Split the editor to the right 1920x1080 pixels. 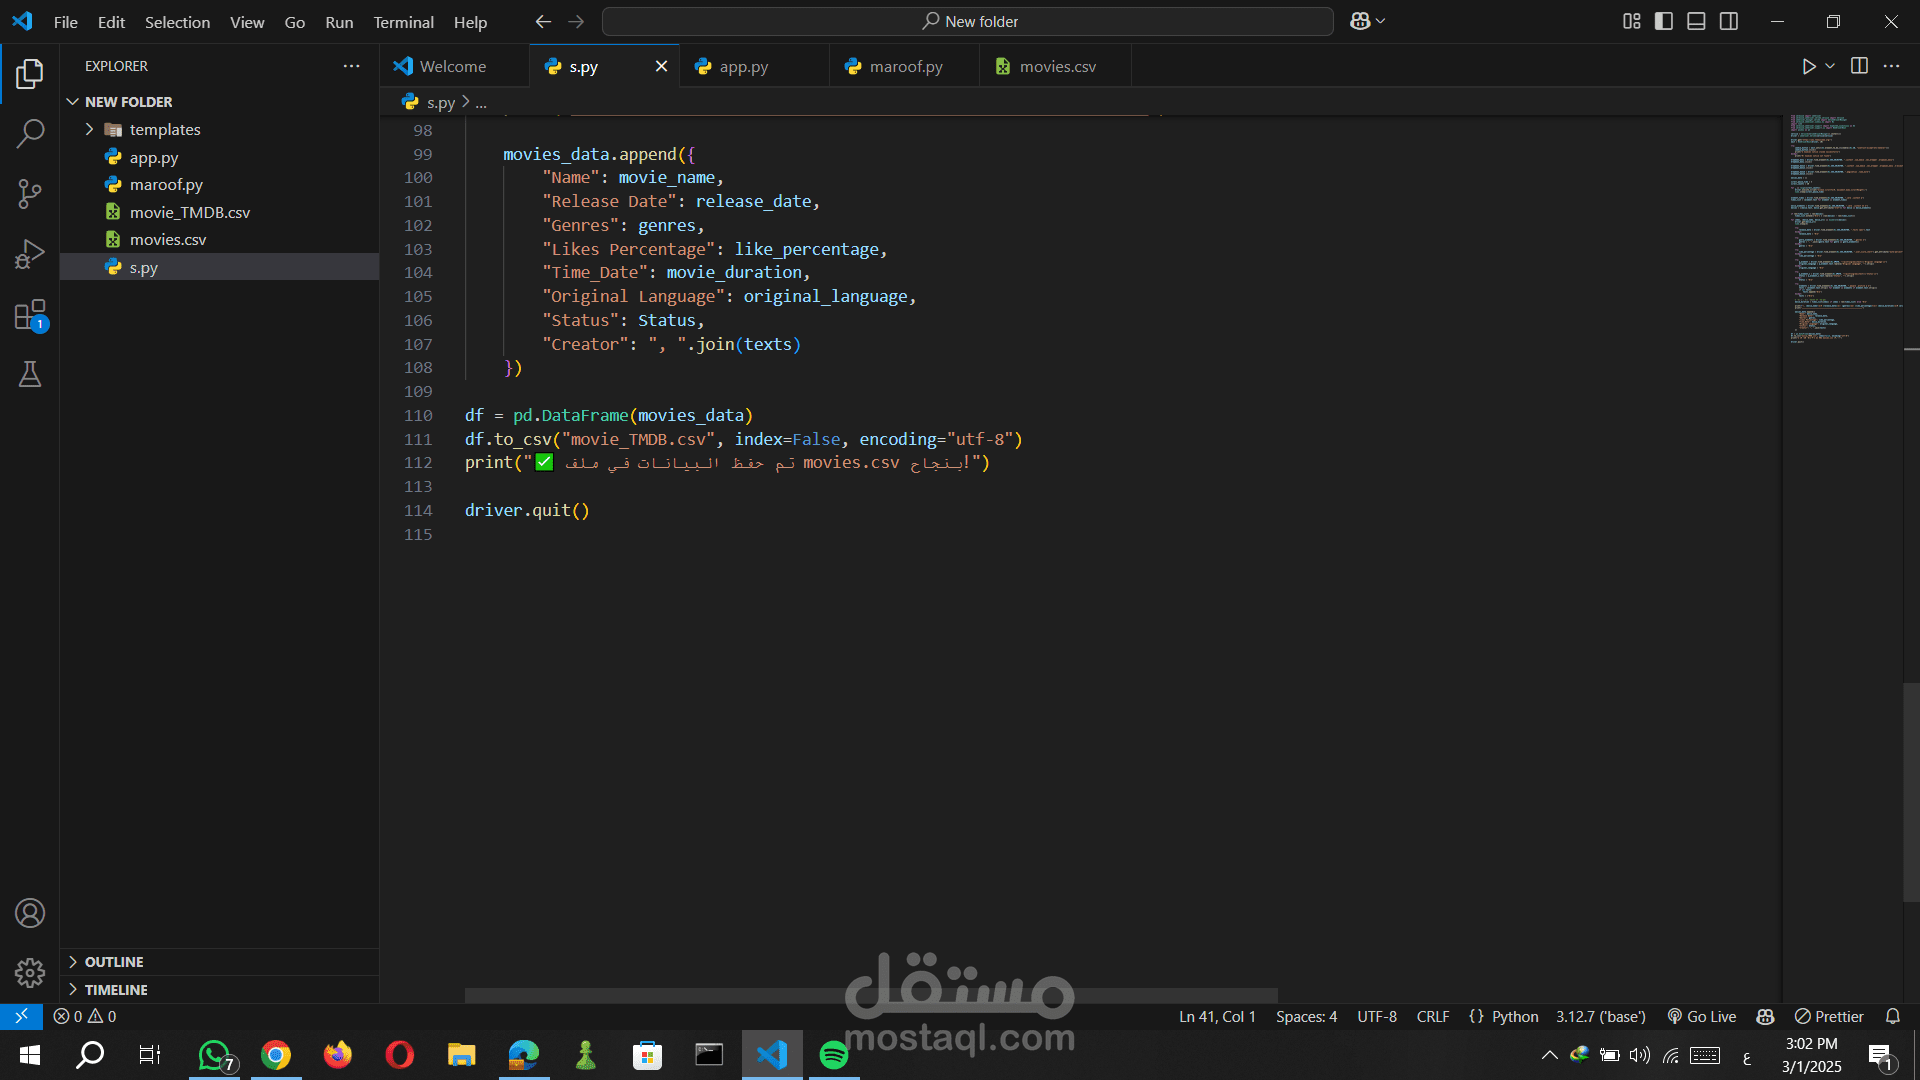tap(1859, 66)
